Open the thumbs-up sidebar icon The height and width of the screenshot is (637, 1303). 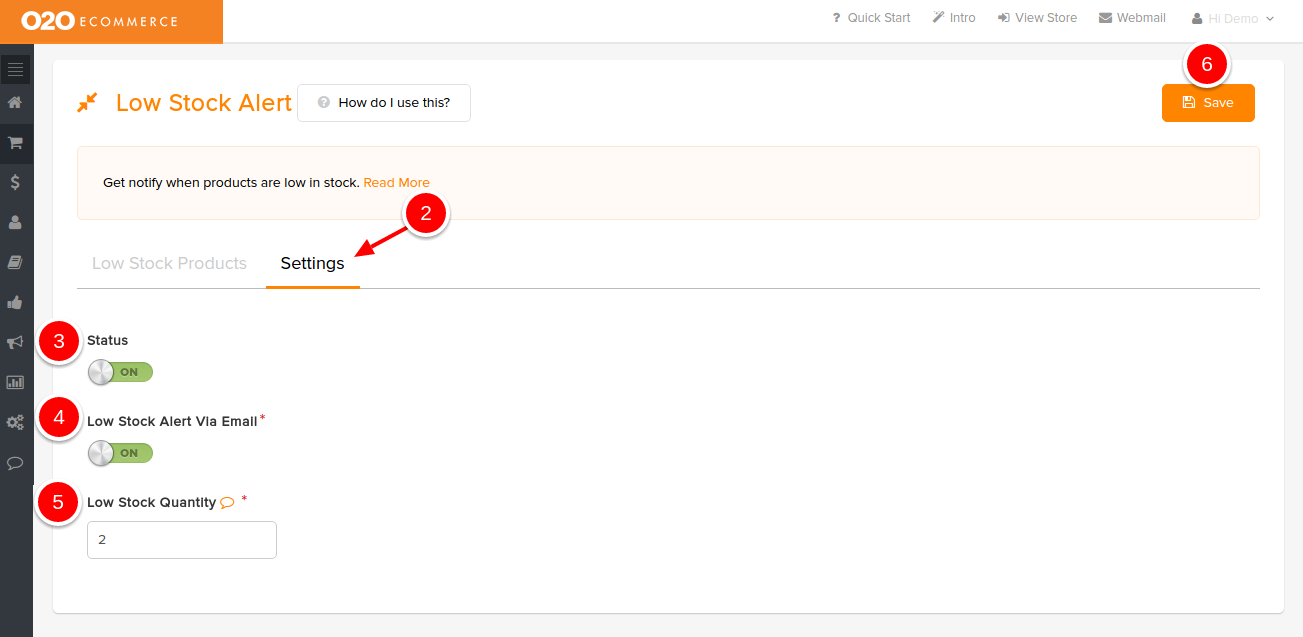coord(15,302)
